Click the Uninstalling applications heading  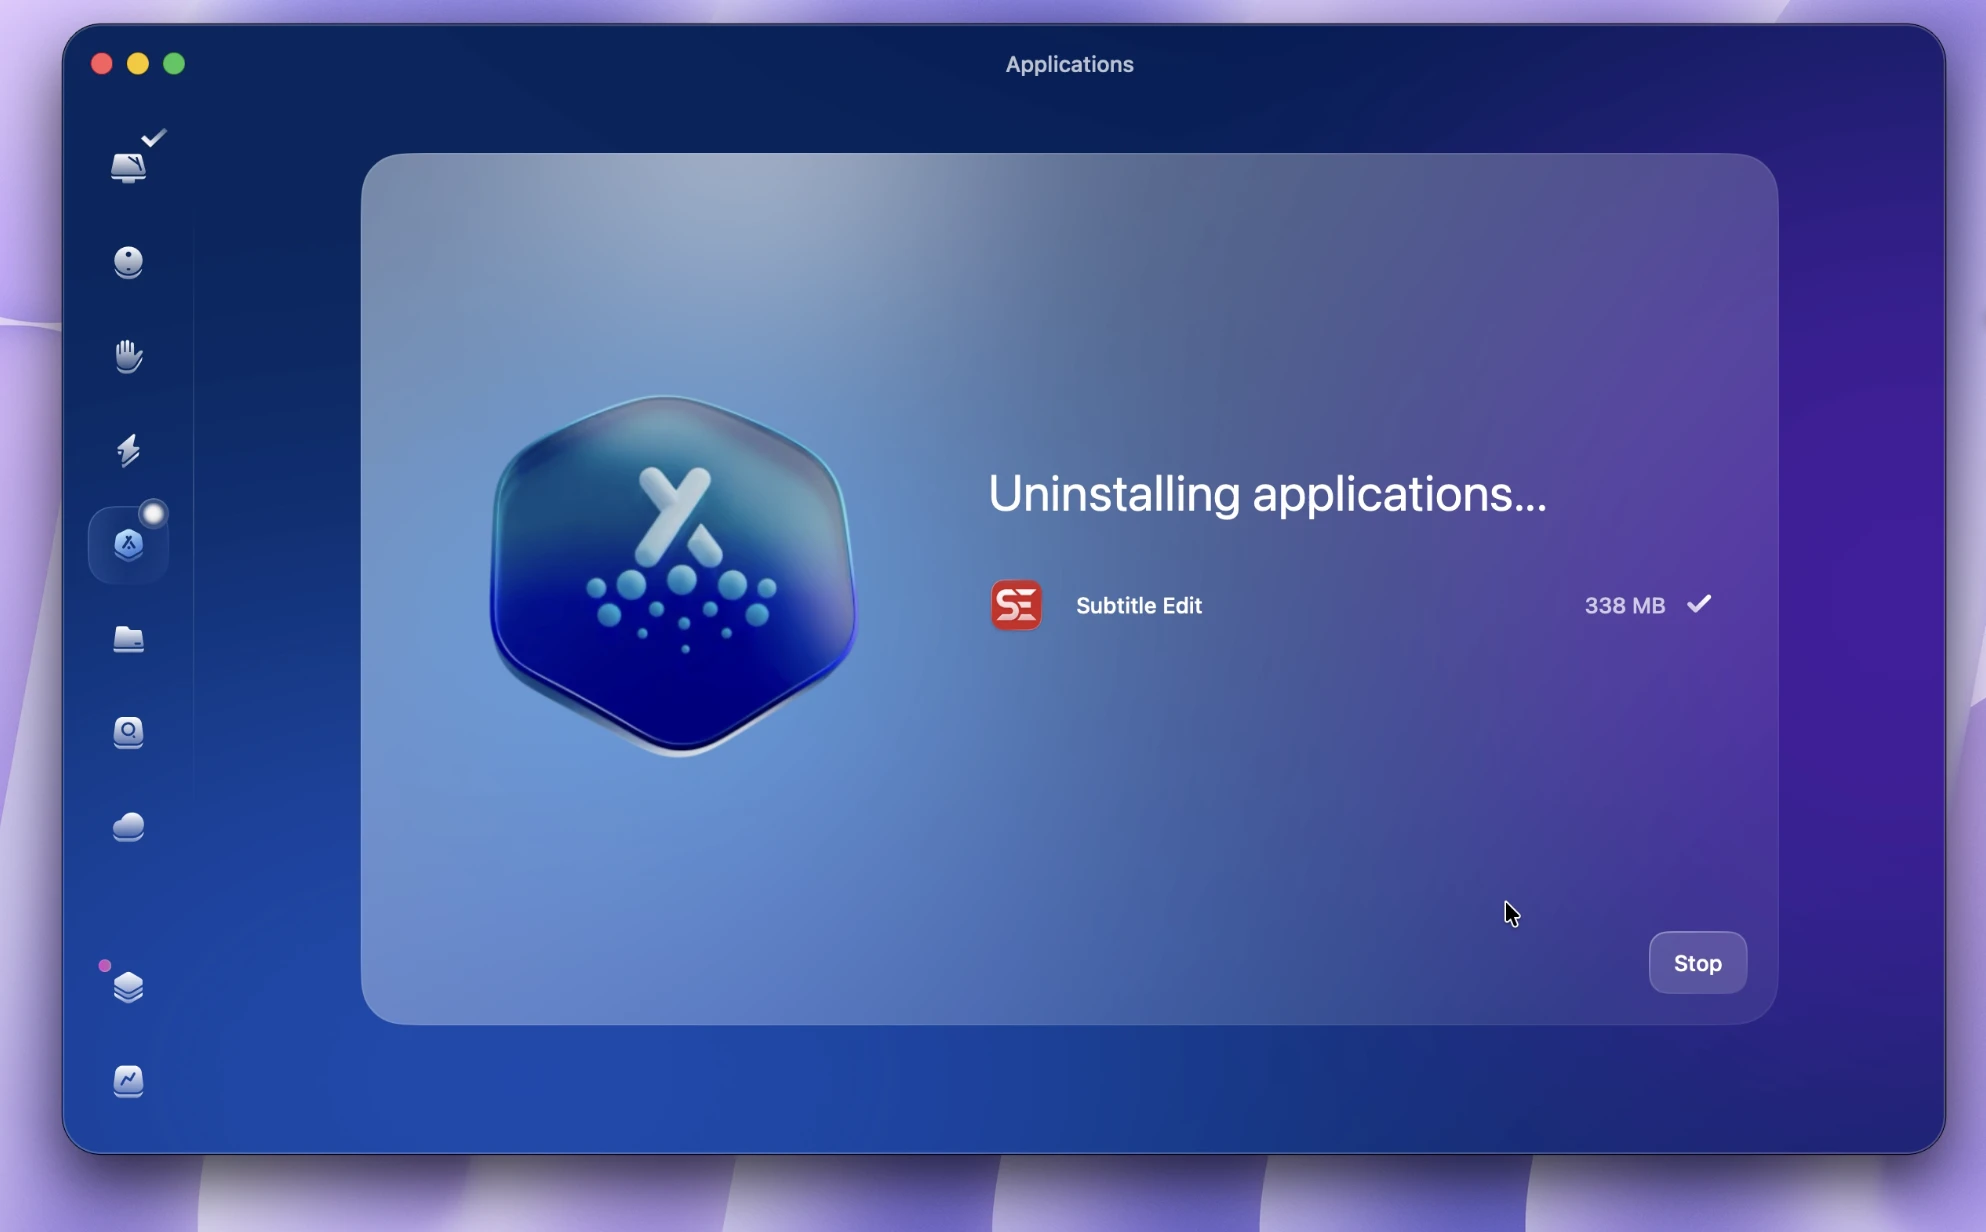point(1267,494)
